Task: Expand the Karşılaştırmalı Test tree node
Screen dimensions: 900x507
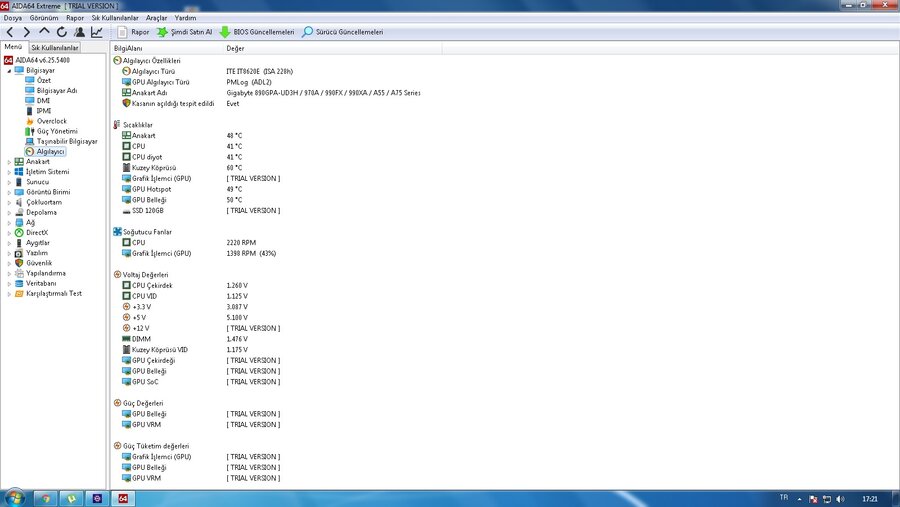Action: coord(9,293)
